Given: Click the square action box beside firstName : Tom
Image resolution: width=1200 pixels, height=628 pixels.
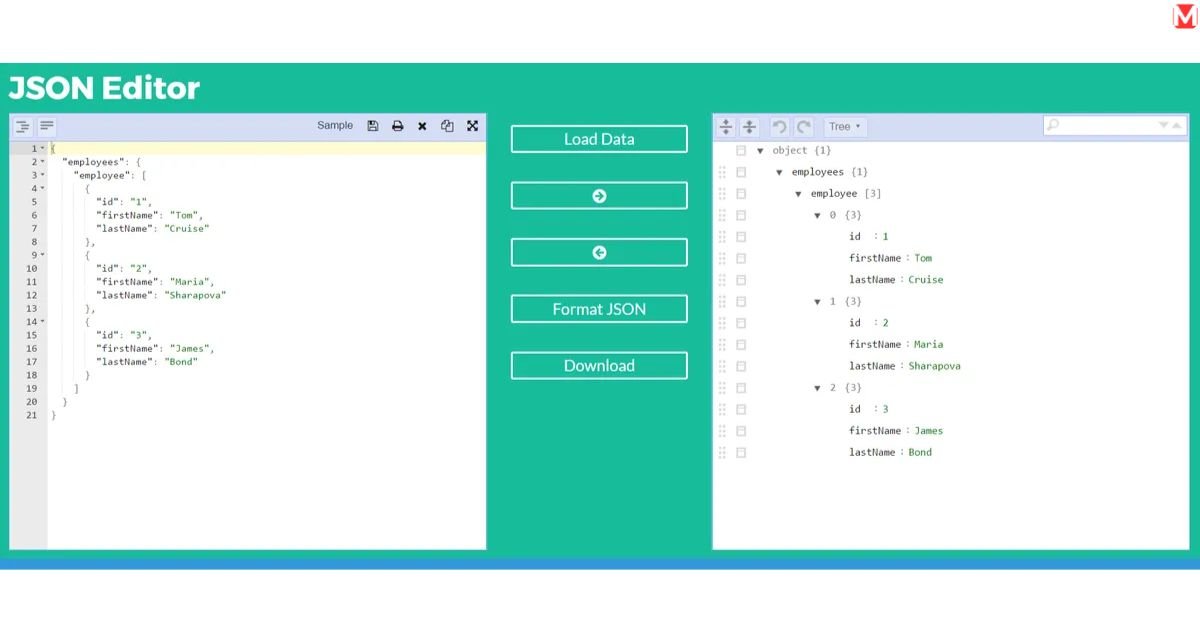Looking at the screenshot, I should (741, 258).
